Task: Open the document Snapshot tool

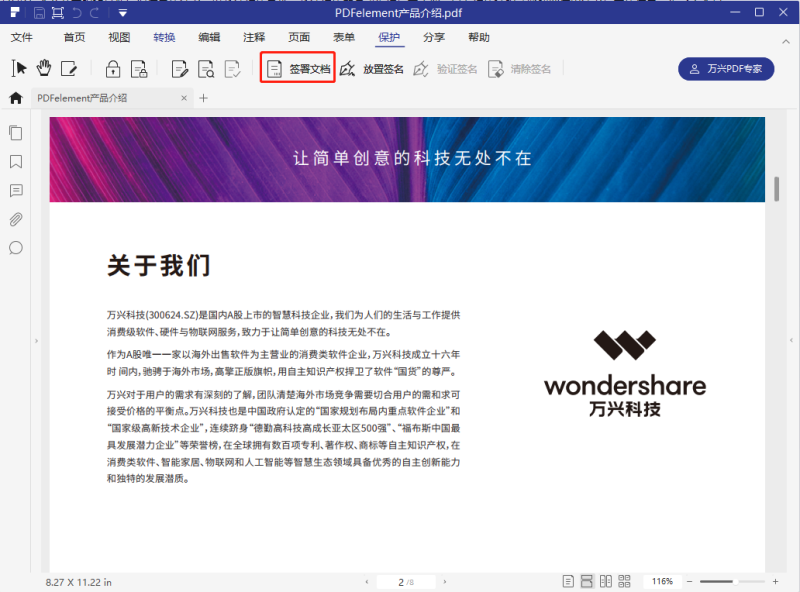Action: coord(57,12)
